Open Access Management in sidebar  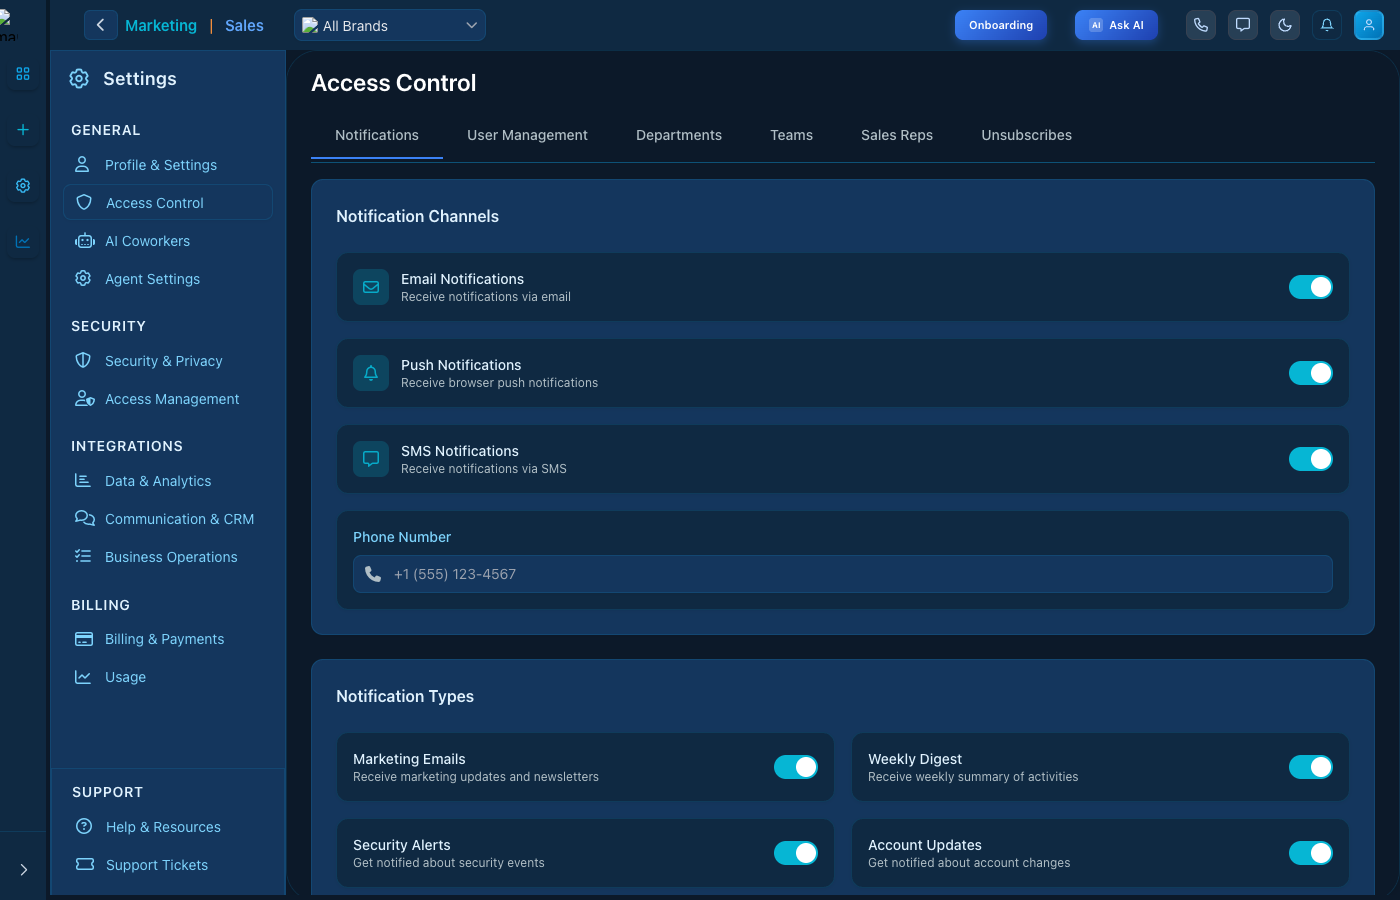168,399
